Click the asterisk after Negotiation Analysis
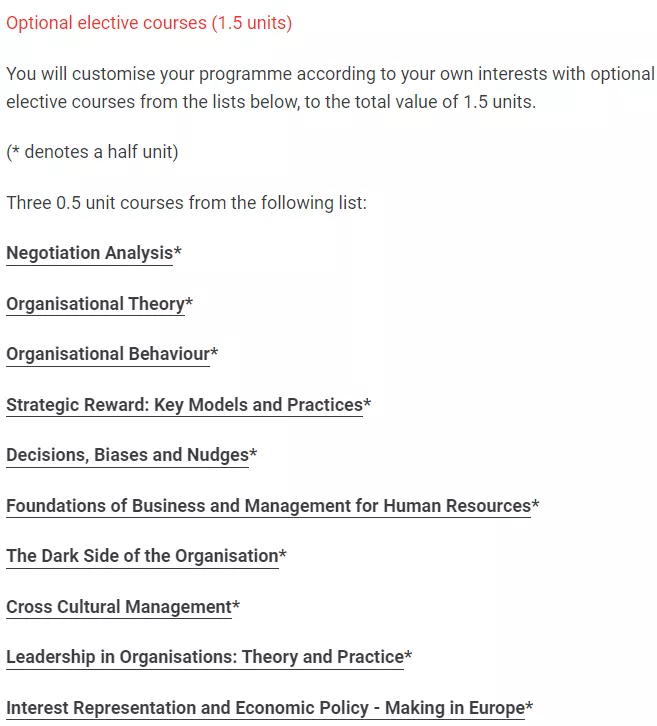Viewport: 657px width, 726px height. [178, 252]
